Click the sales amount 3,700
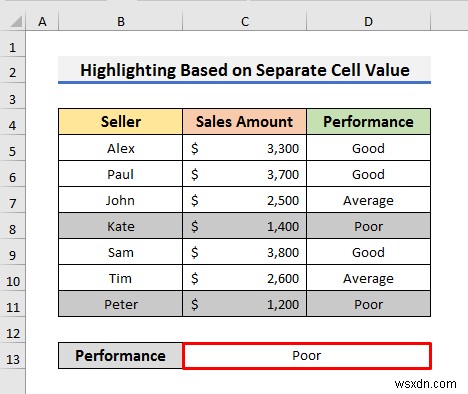This screenshot has height=394, width=468. [x=245, y=174]
